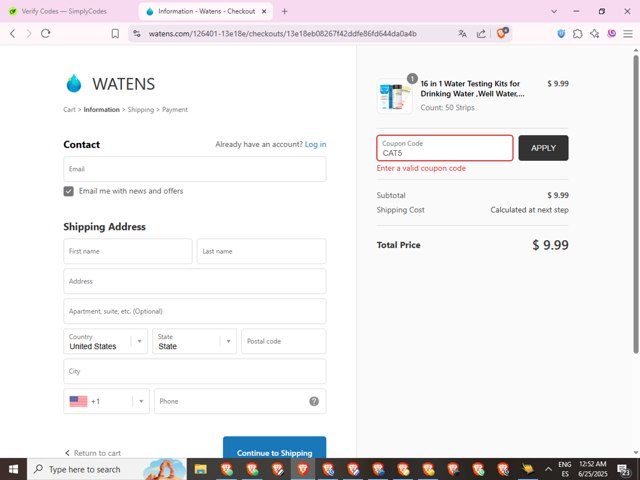
Task: Click the Log in link
Action: click(316, 144)
